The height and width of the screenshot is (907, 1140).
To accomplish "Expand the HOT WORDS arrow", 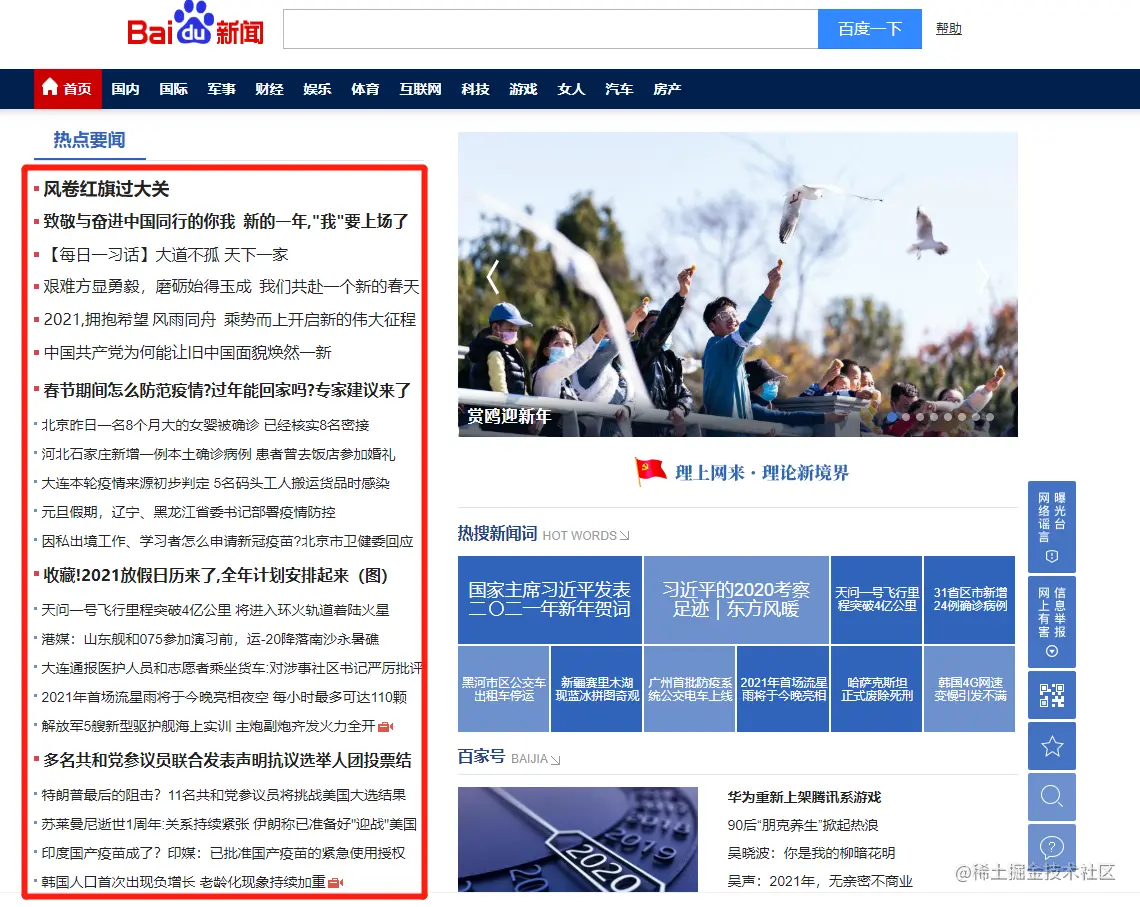I will [624, 536].
